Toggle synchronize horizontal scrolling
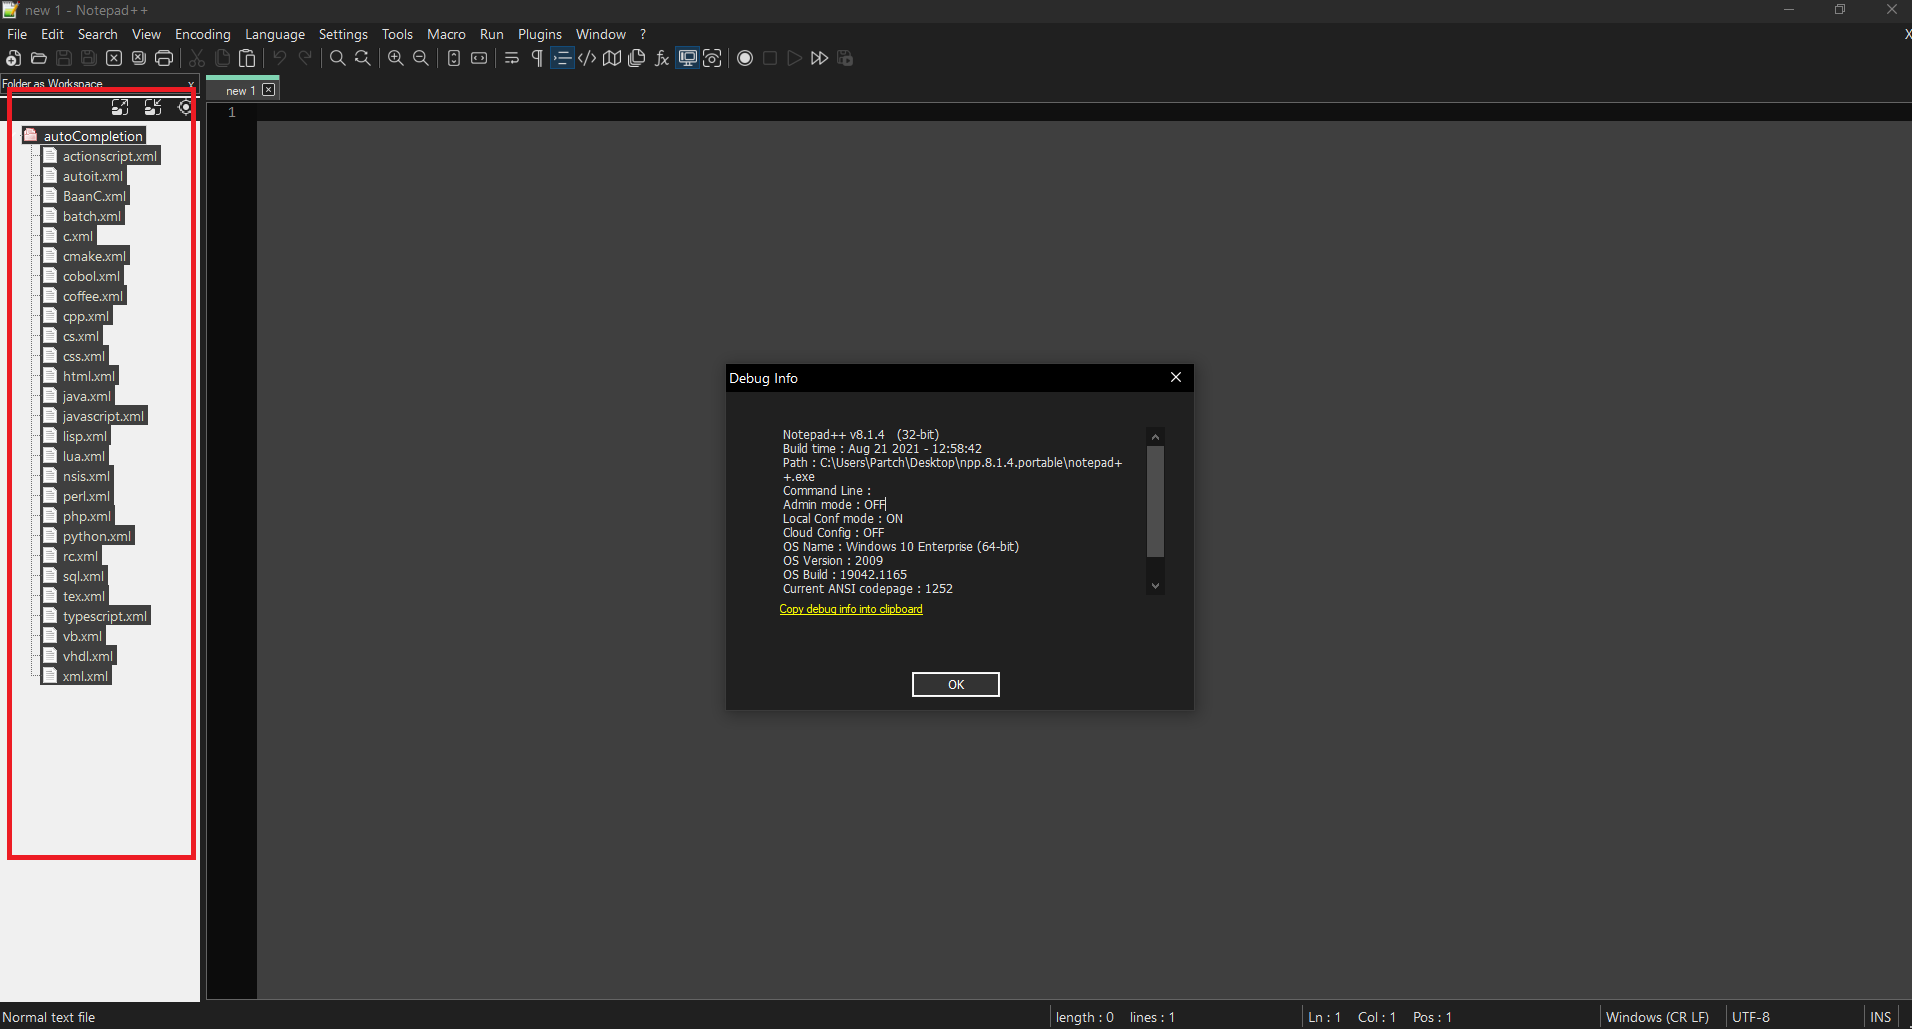 479,58
